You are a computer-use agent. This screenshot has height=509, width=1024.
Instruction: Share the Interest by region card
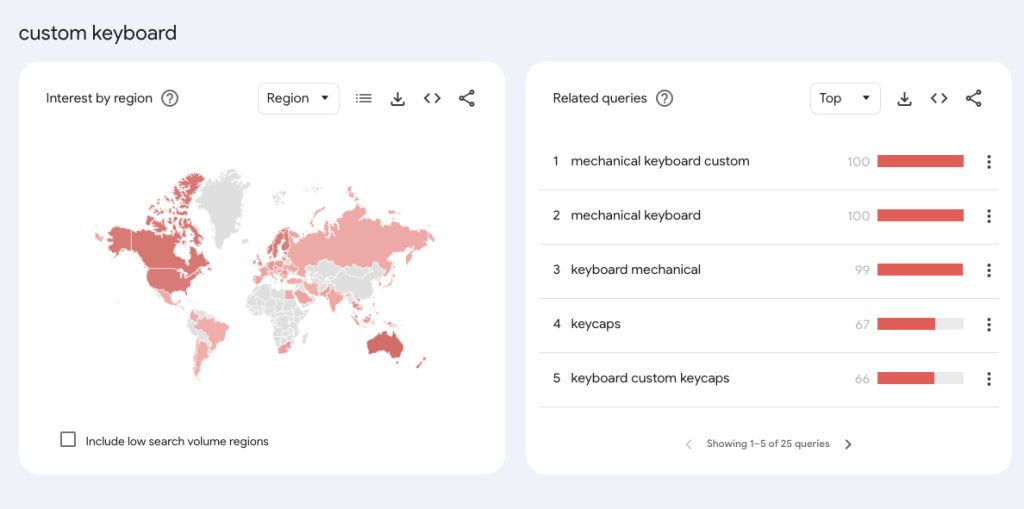tap(466, 99)
